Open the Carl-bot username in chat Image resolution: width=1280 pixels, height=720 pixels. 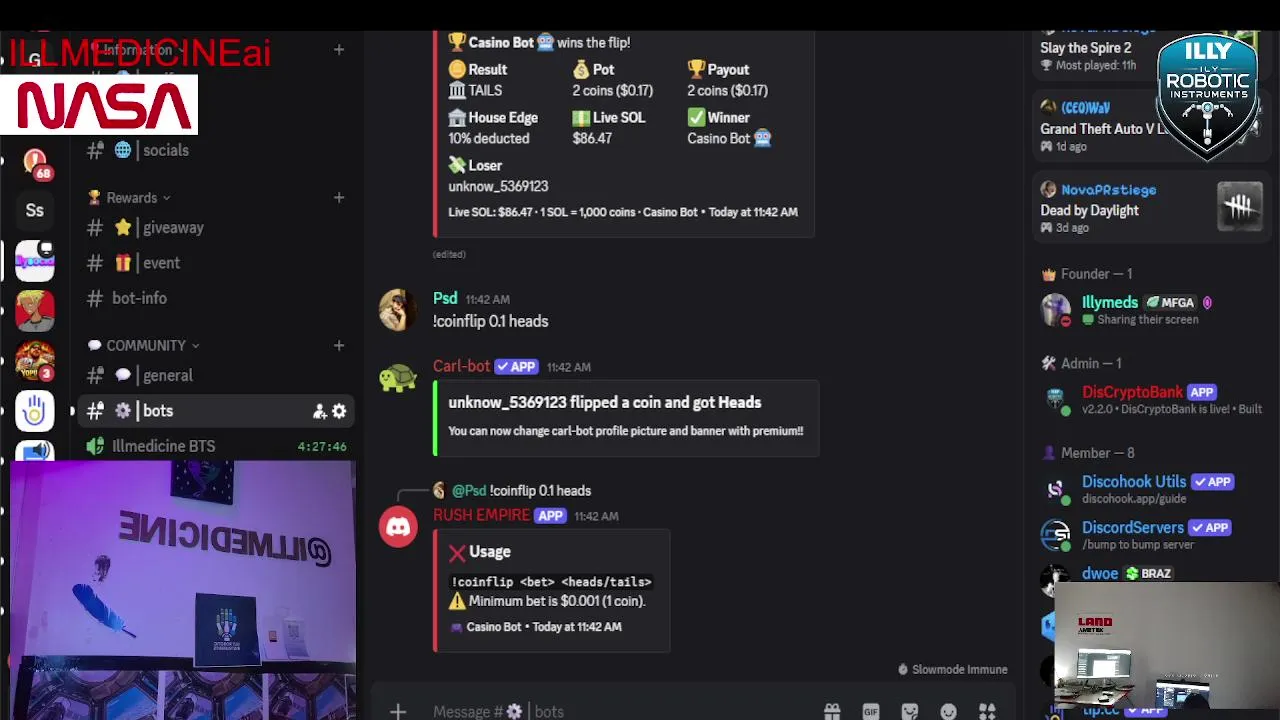coord(461,366)
